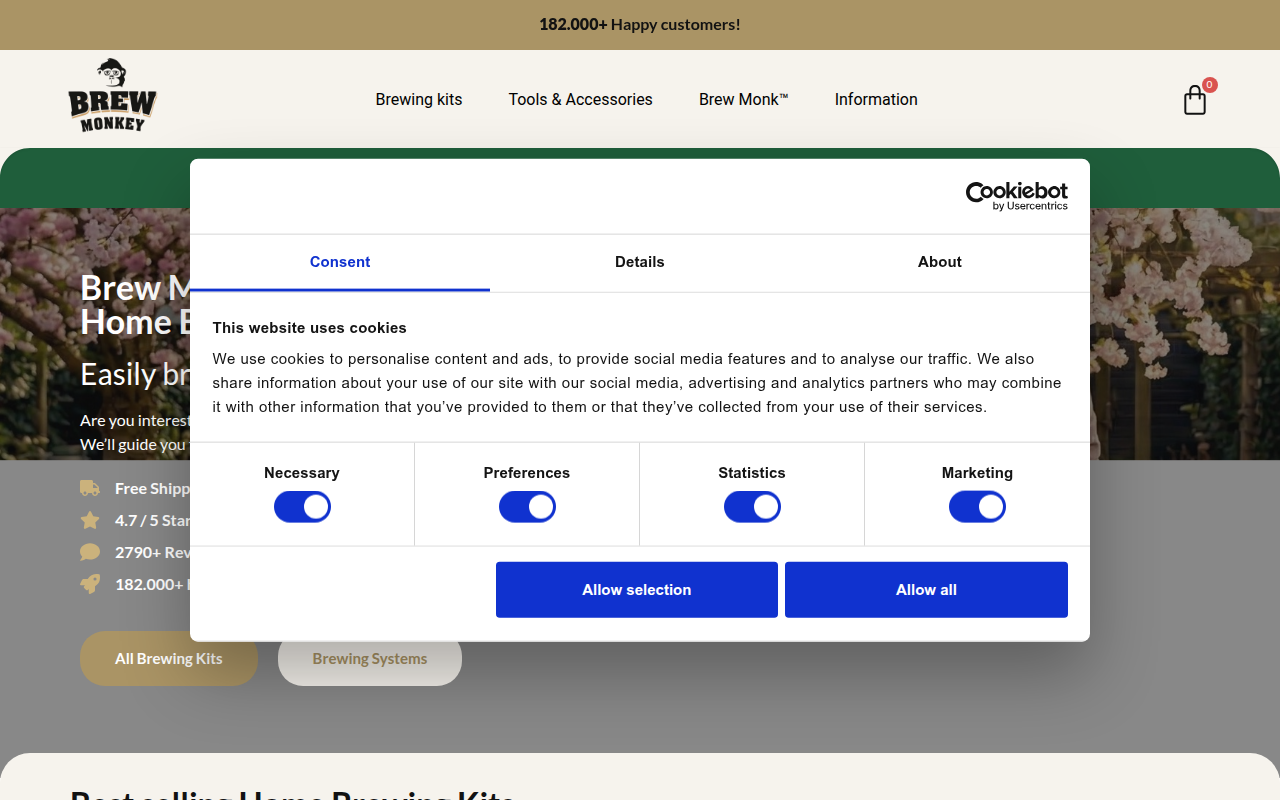This screenshot has height=800, width=1280.
Task: Open the shopping cart bag icon
Action: pos(1195,100)
